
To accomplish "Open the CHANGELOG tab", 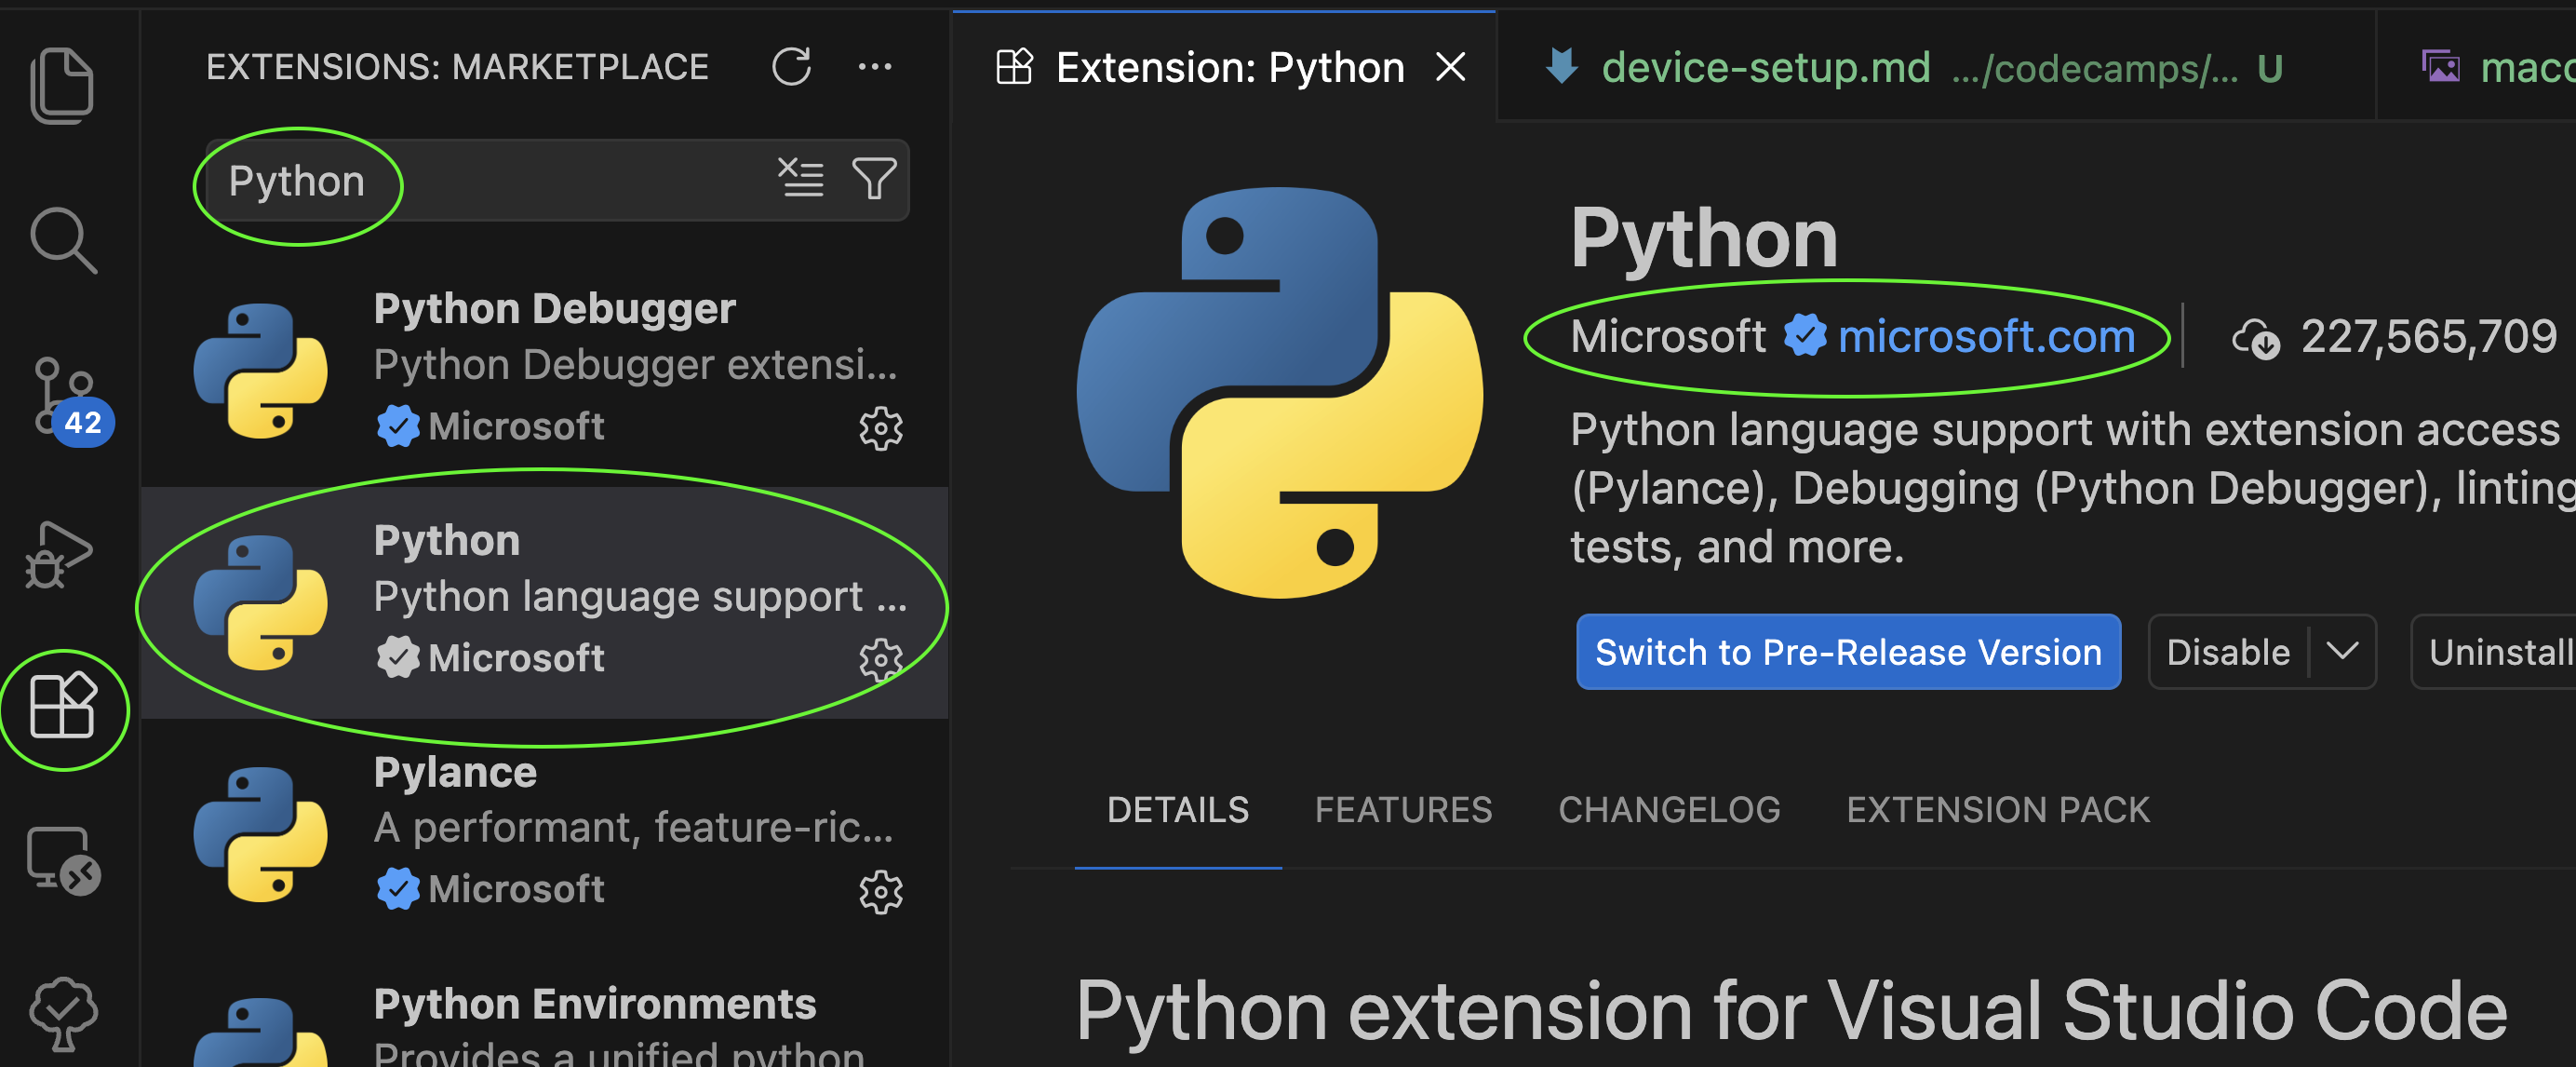I will 1669,810.
